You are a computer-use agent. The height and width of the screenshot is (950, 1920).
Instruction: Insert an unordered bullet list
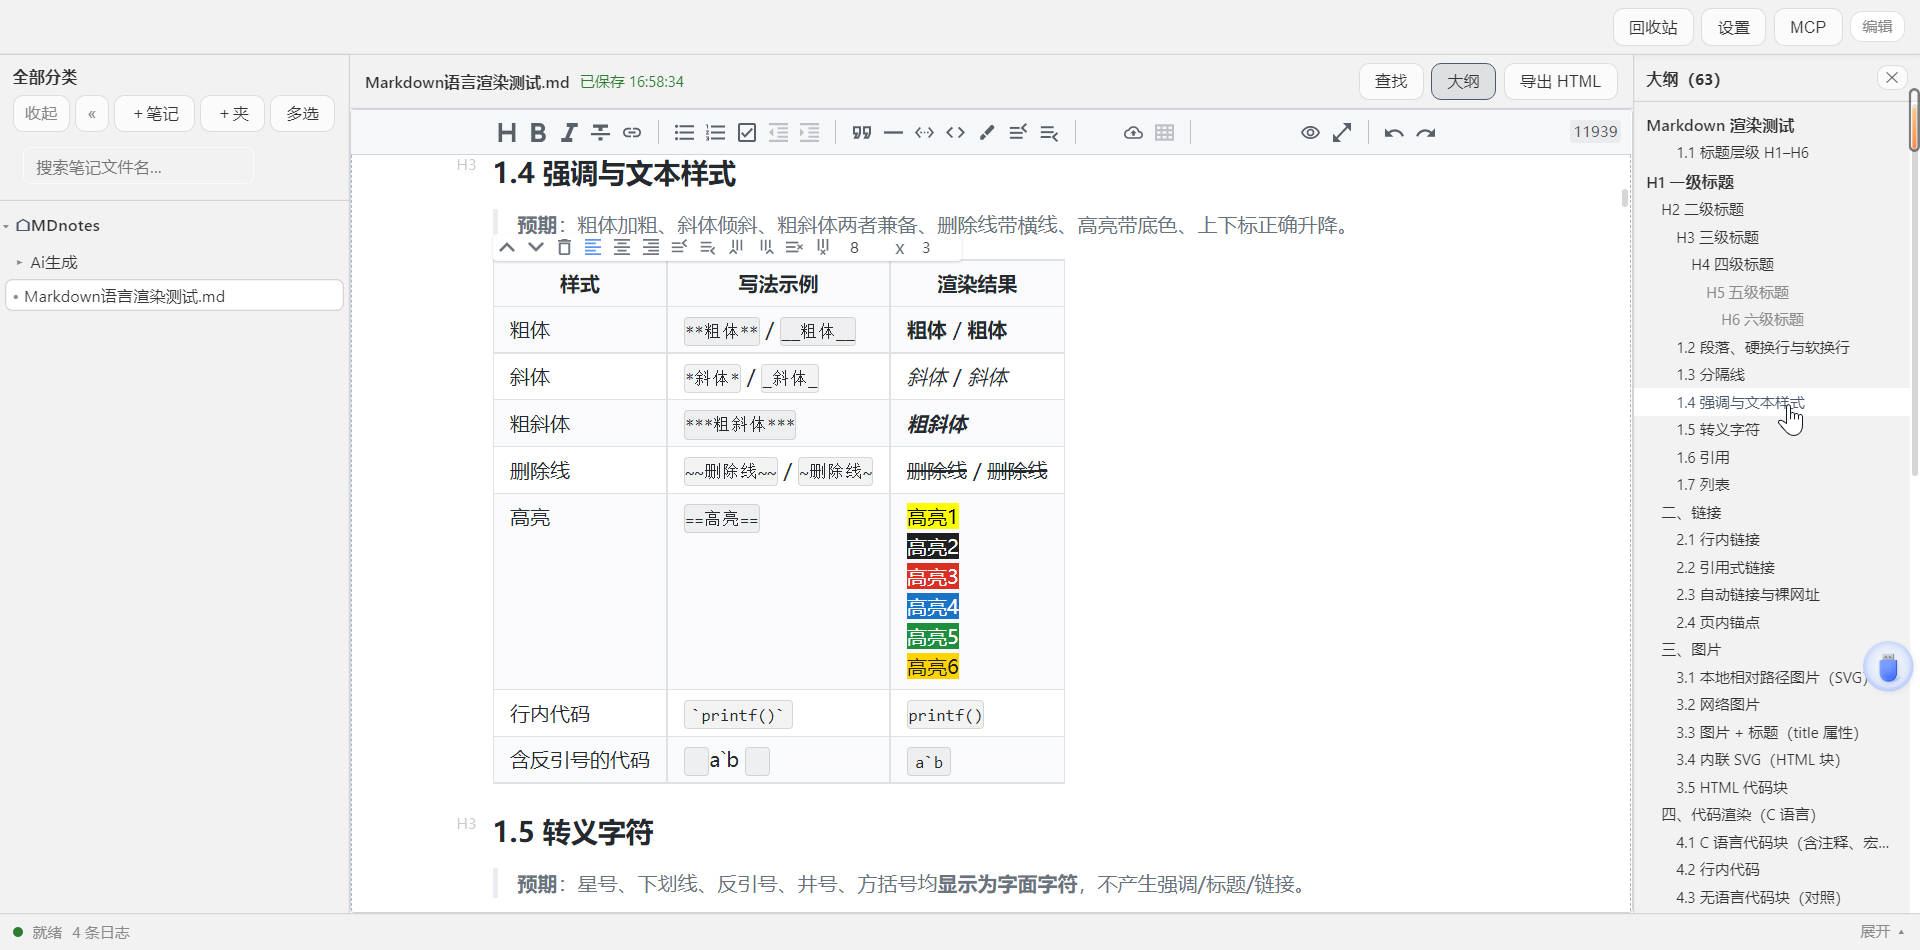(684, 132)
